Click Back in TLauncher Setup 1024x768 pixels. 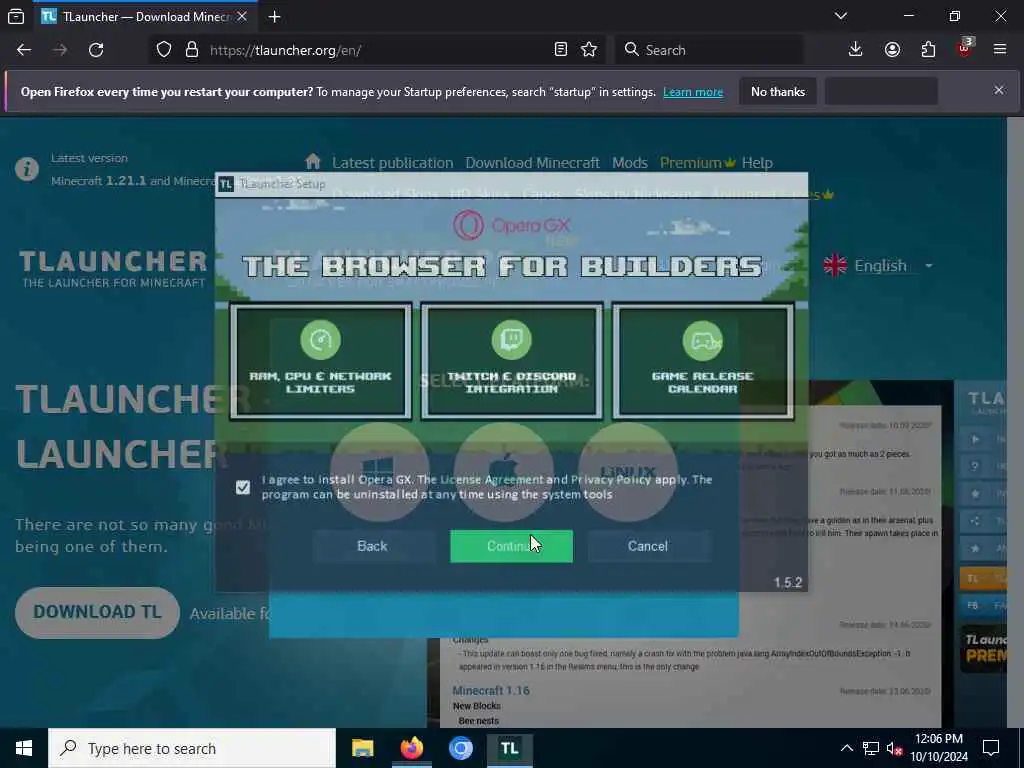(x=372, y=546)
